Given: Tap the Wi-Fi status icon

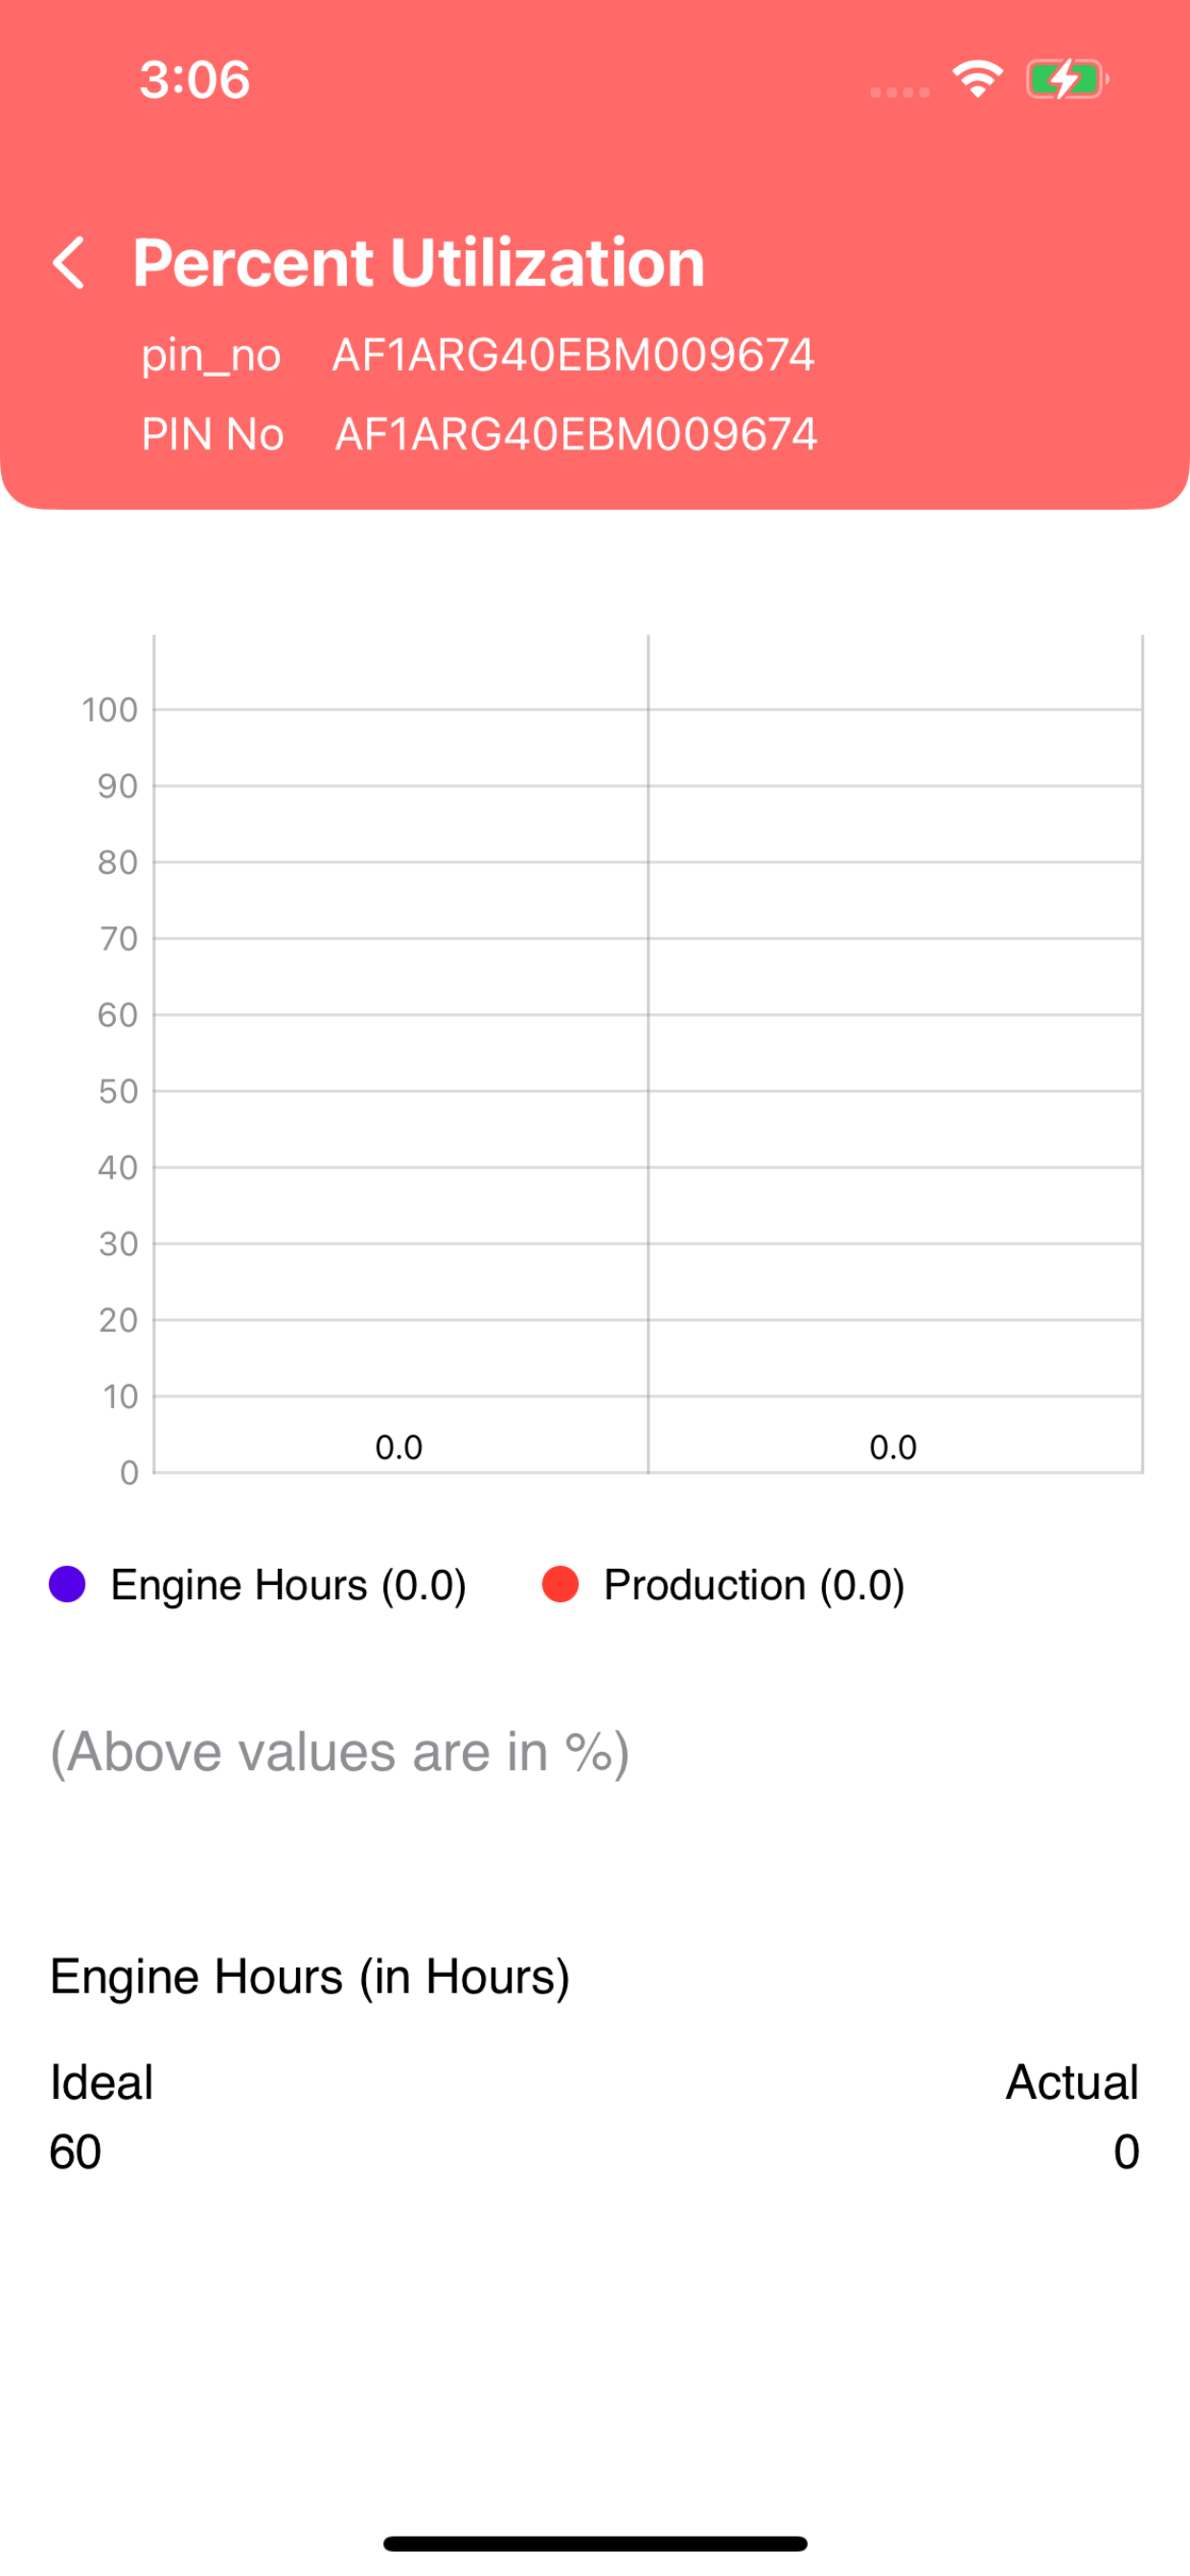Looking at the screenshot, I should 977,79.
